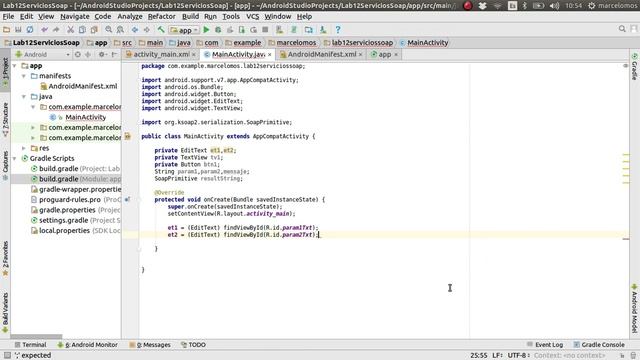This screenshot has width=640, height=360.
Task: Collapse the manifests folder arrow
Action: [24, 76]
